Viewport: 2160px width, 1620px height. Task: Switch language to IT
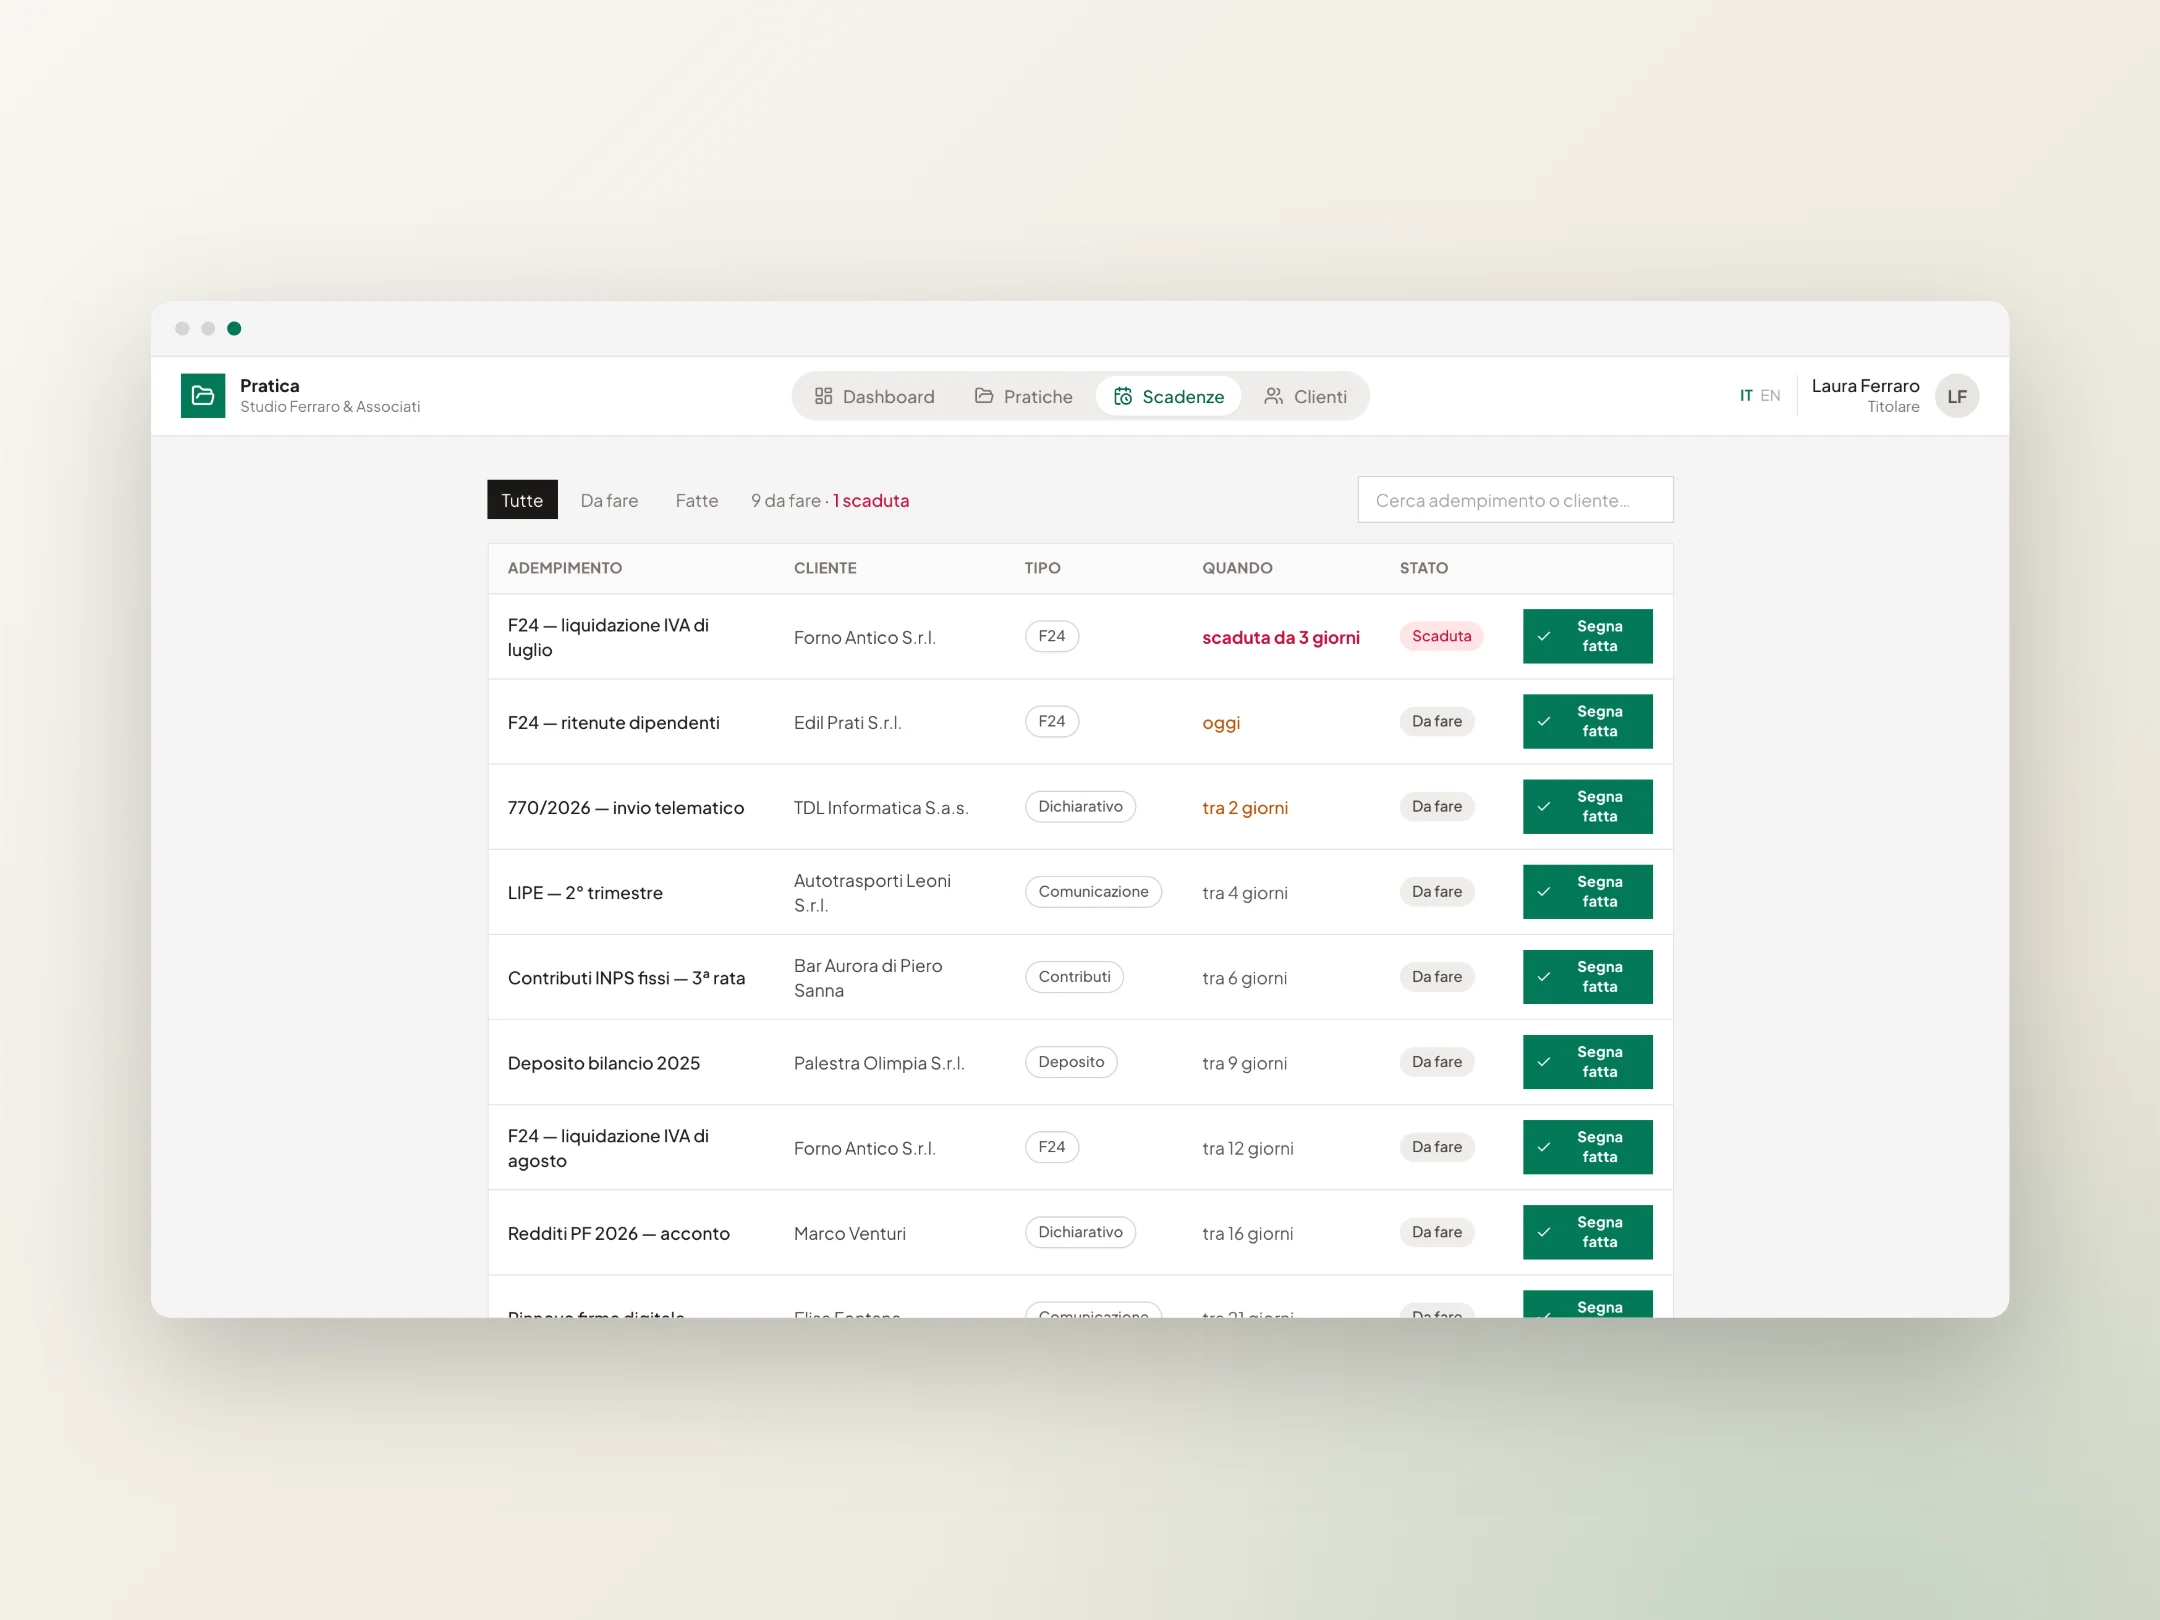click(1746, 396)
